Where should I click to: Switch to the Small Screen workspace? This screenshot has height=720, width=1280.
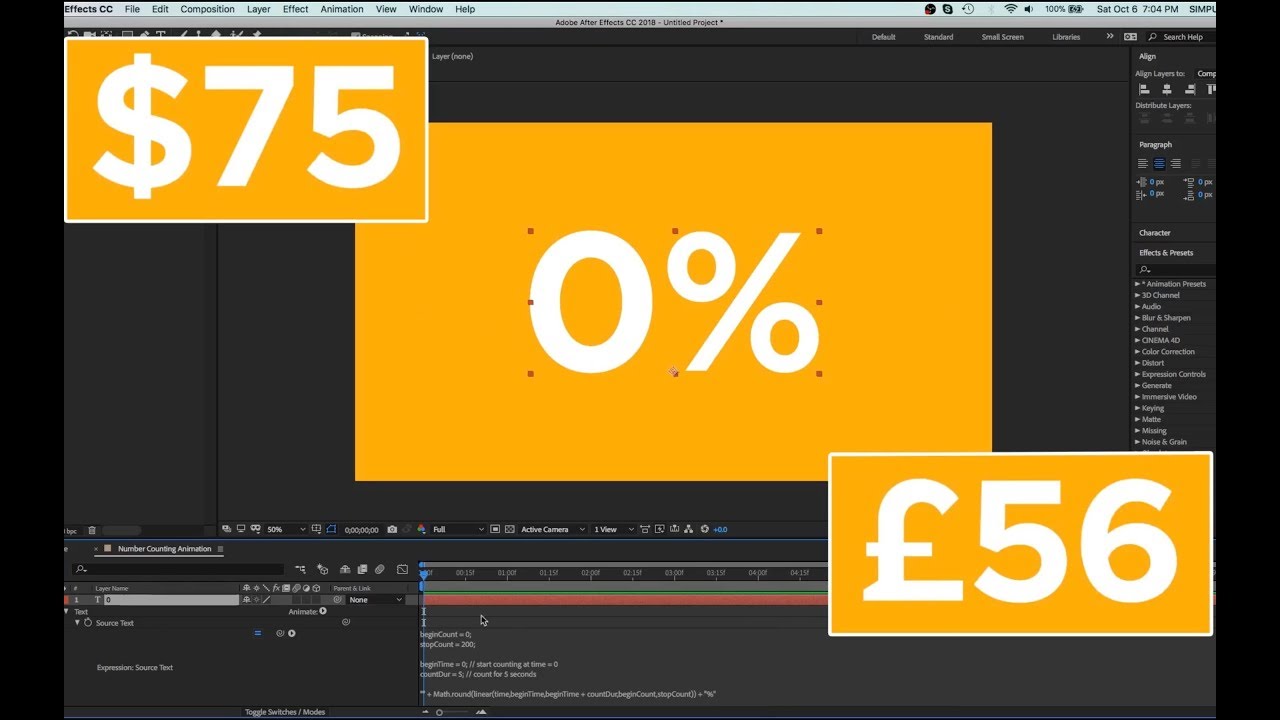click(x=1002, y=37)
